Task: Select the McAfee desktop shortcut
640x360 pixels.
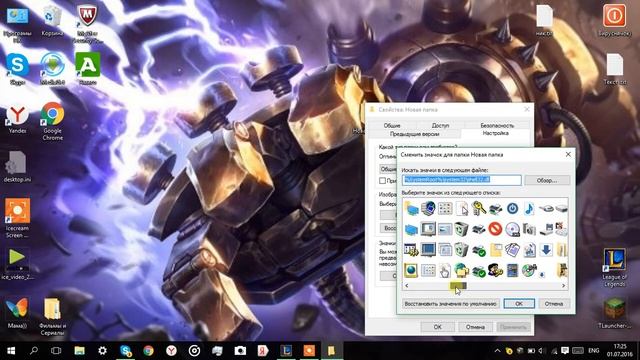Action: [87, 24]
